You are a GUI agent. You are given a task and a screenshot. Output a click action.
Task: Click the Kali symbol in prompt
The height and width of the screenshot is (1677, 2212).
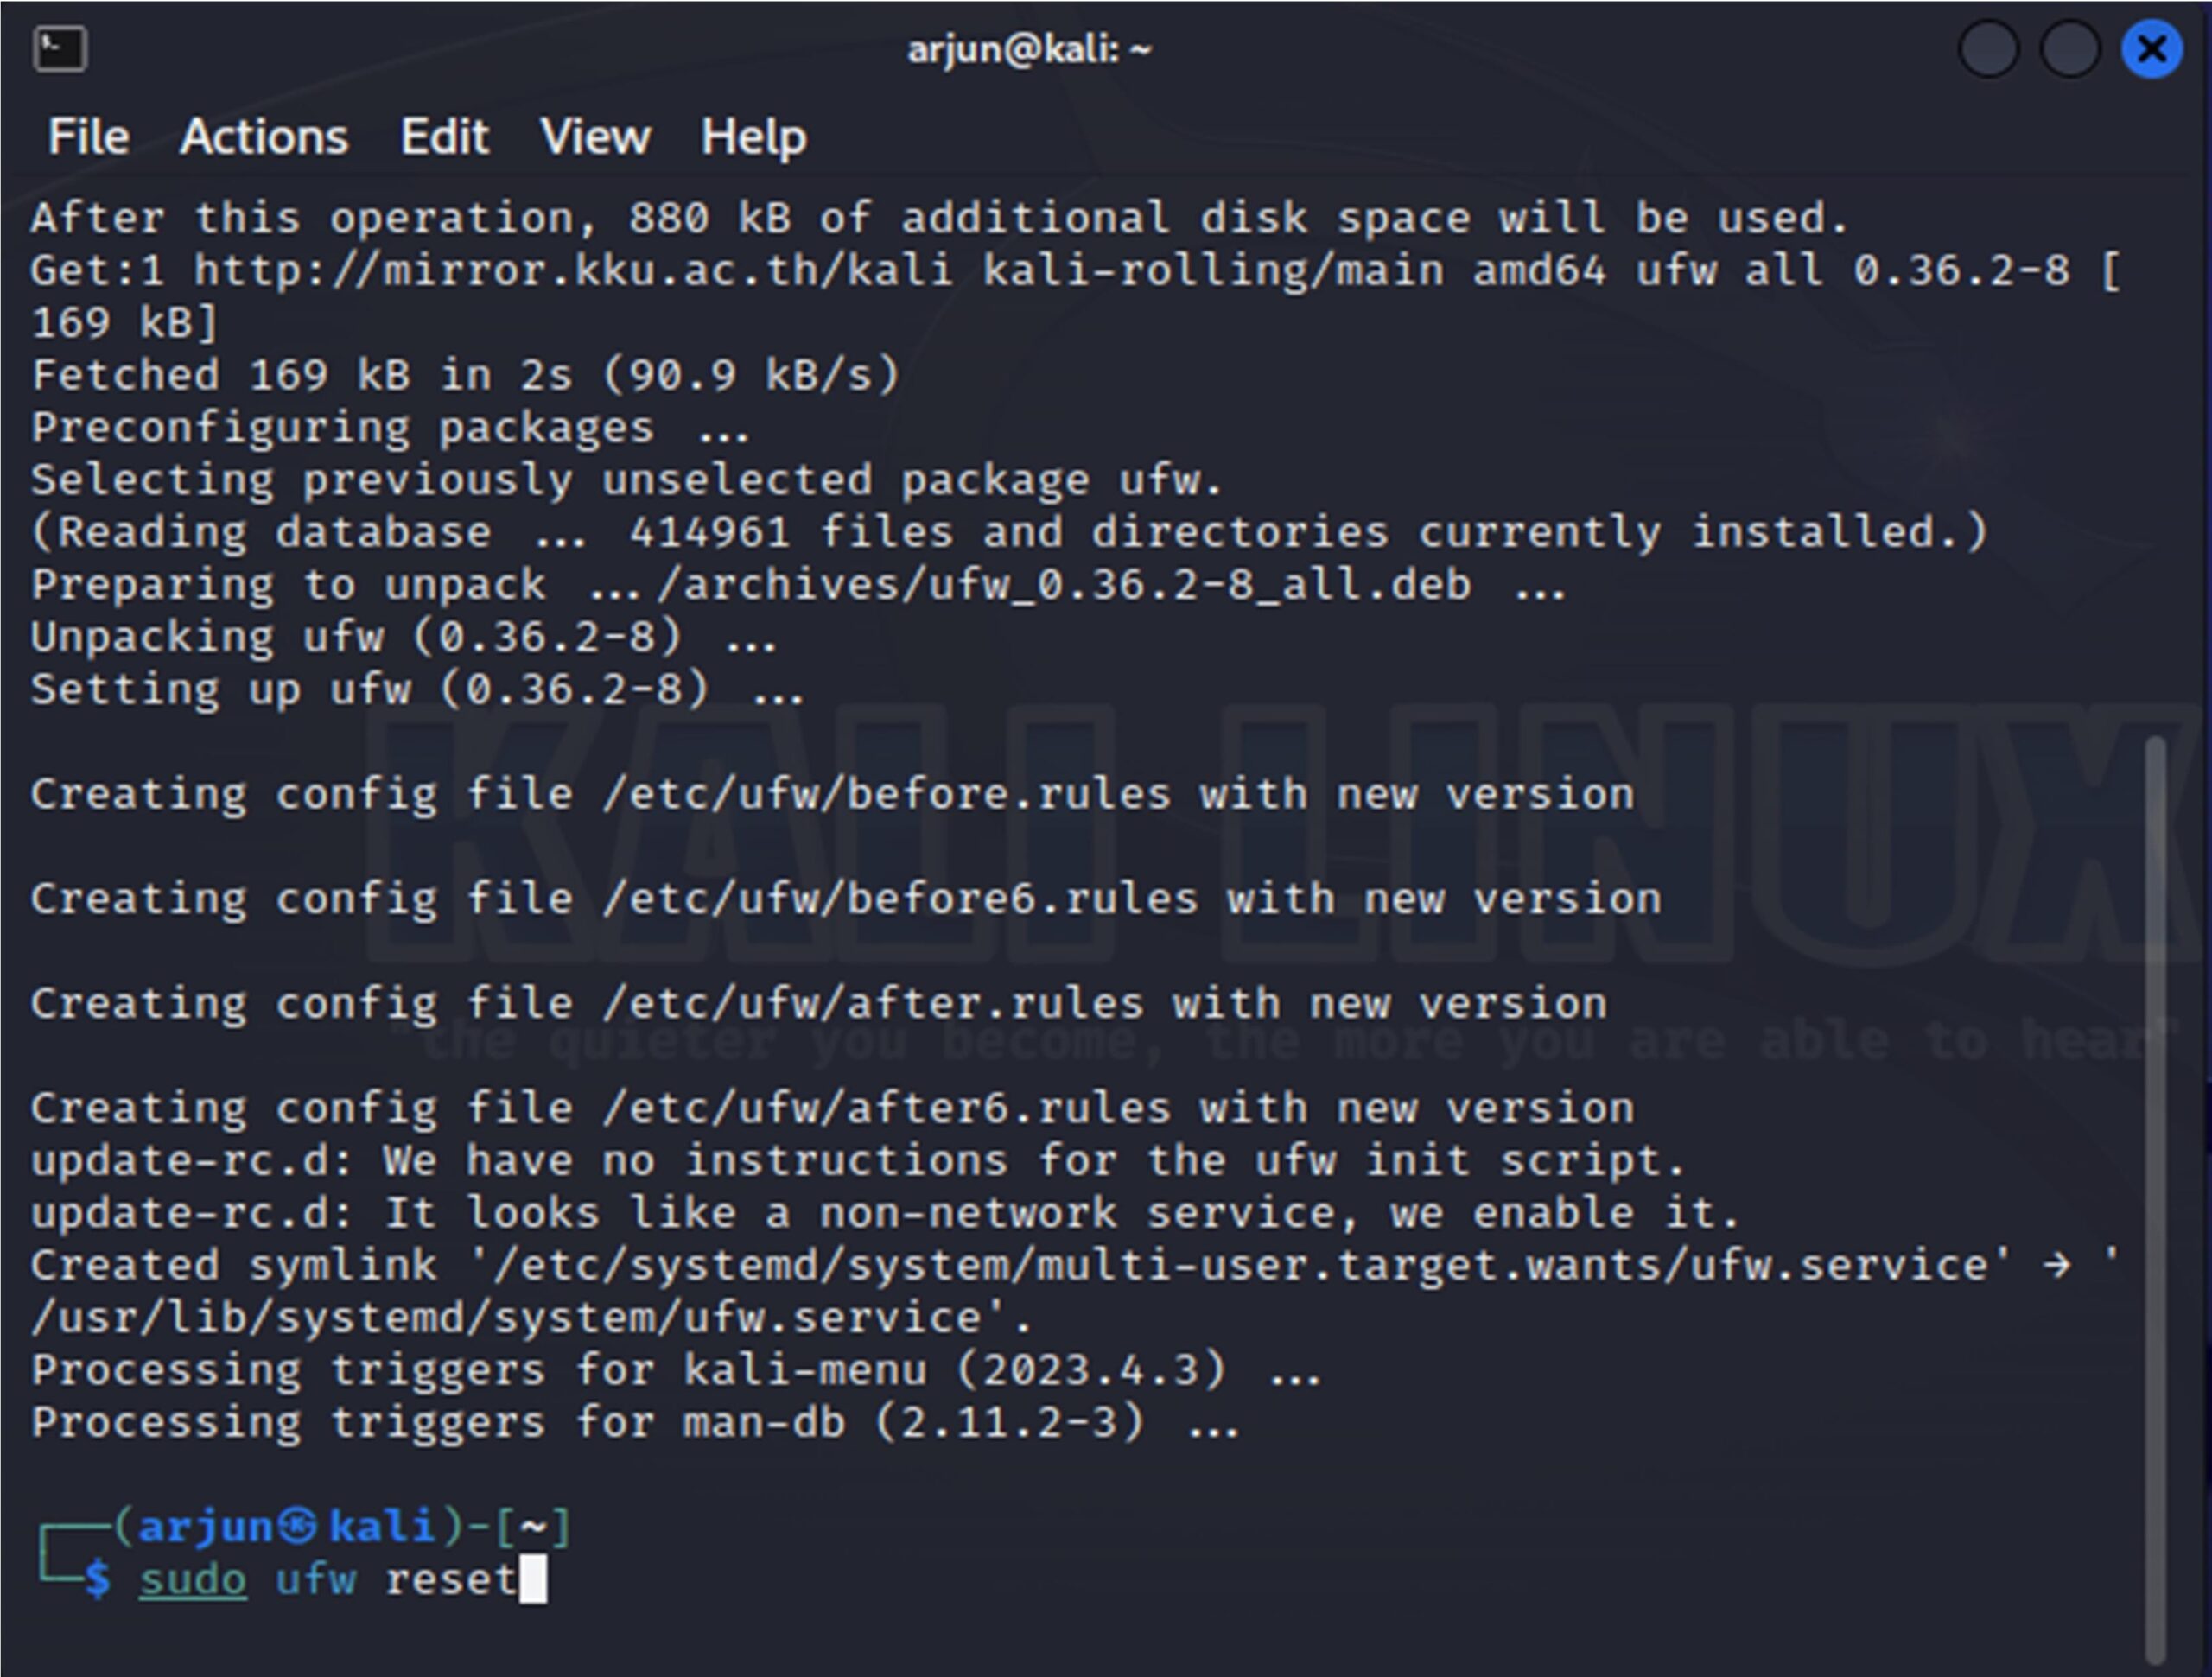click(297, 1526)
